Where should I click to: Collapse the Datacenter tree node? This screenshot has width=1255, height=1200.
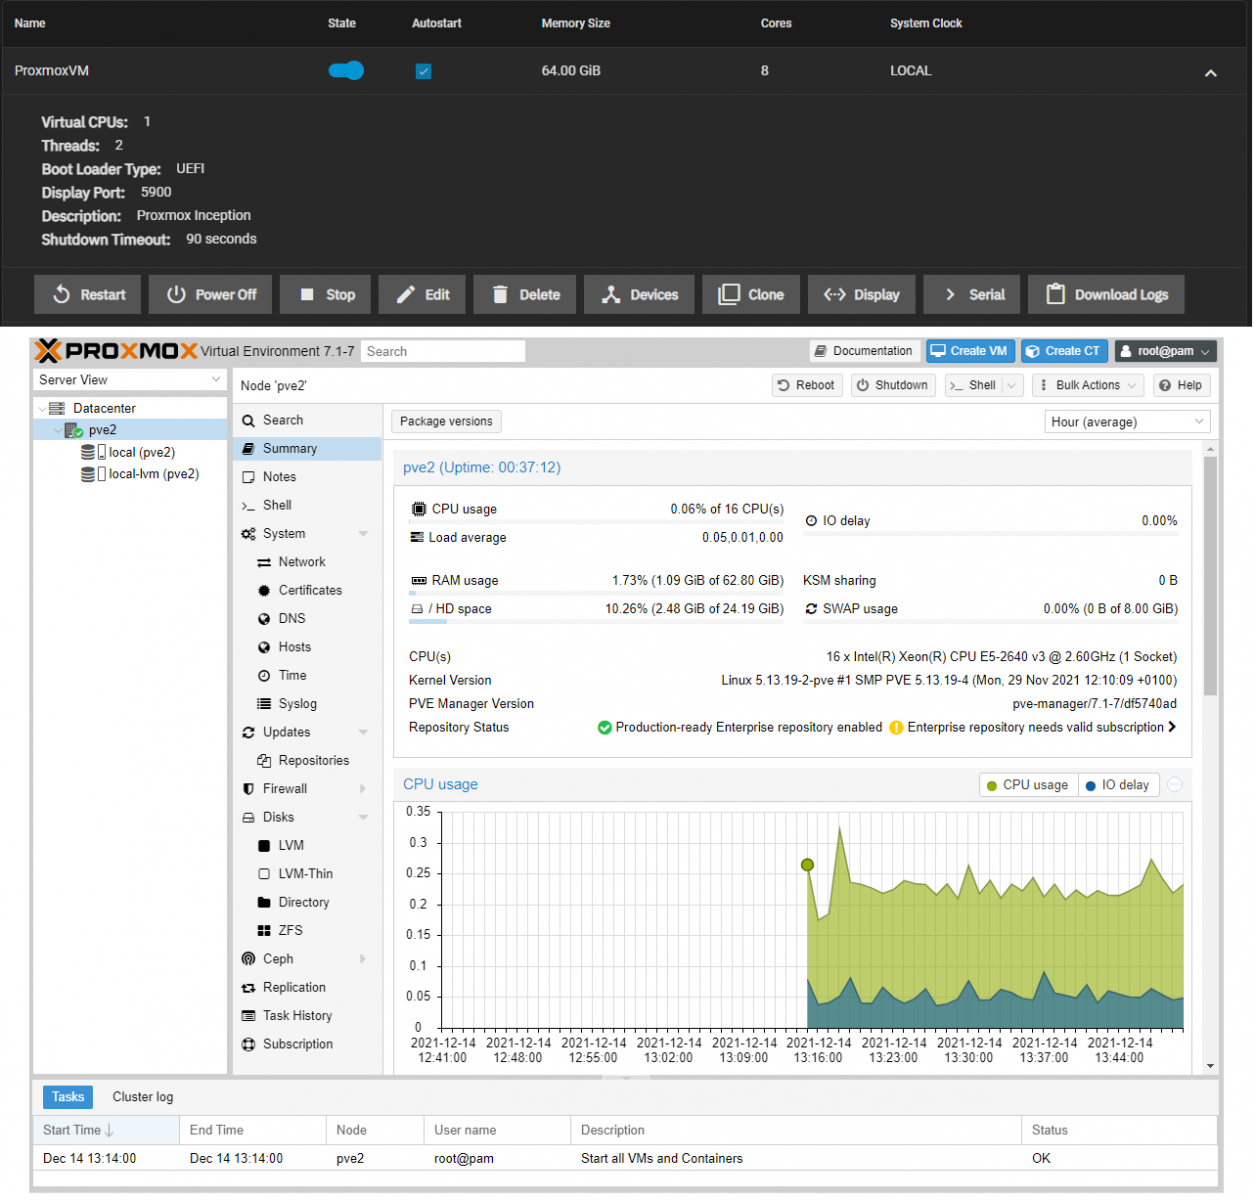[x=41, y=409]
